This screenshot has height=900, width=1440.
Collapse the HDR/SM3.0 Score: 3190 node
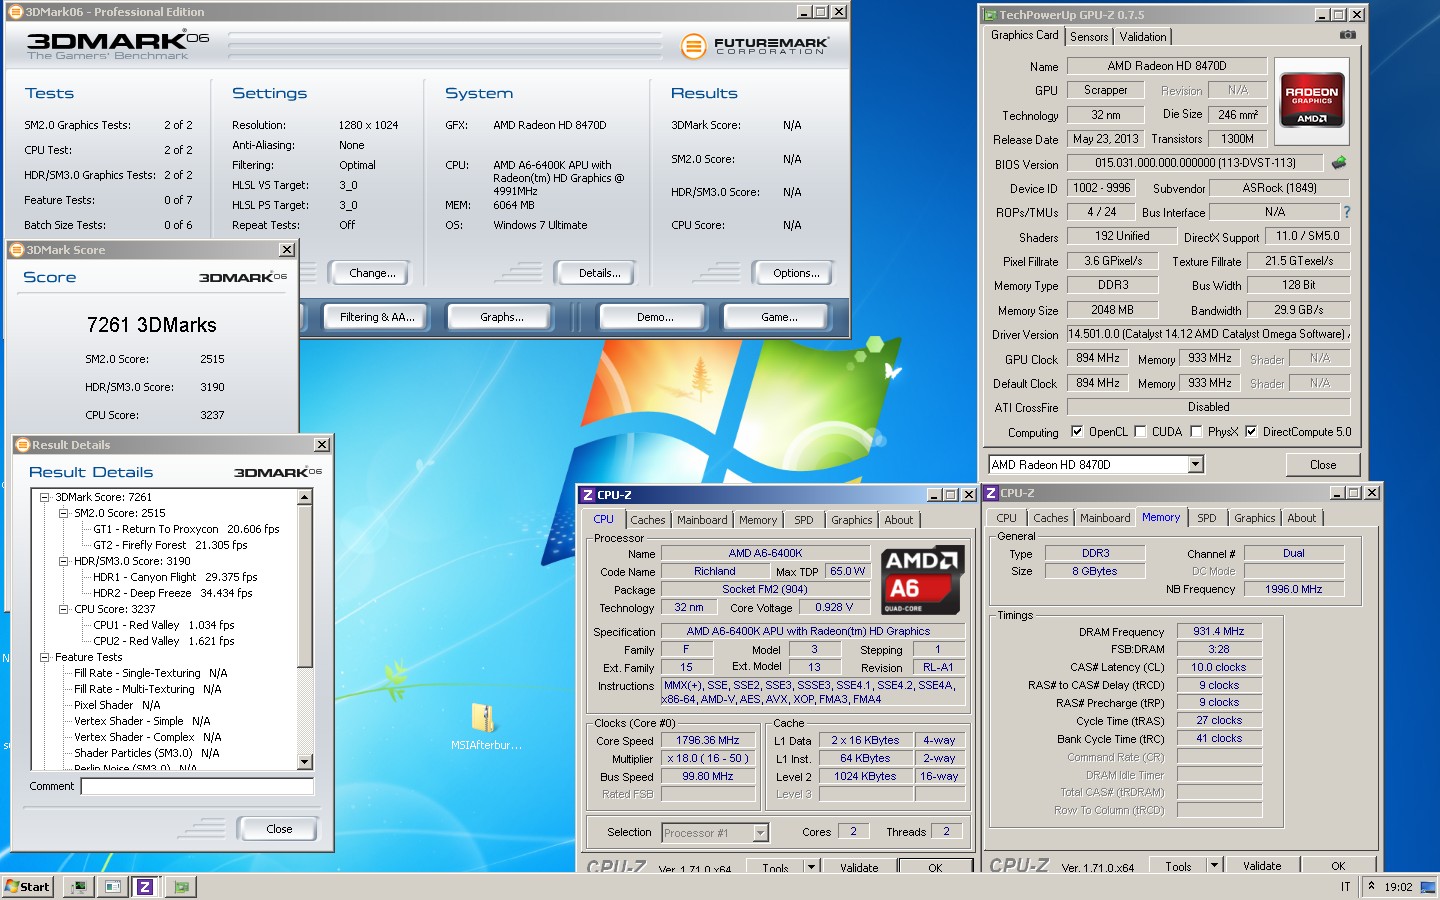point(64,561)
